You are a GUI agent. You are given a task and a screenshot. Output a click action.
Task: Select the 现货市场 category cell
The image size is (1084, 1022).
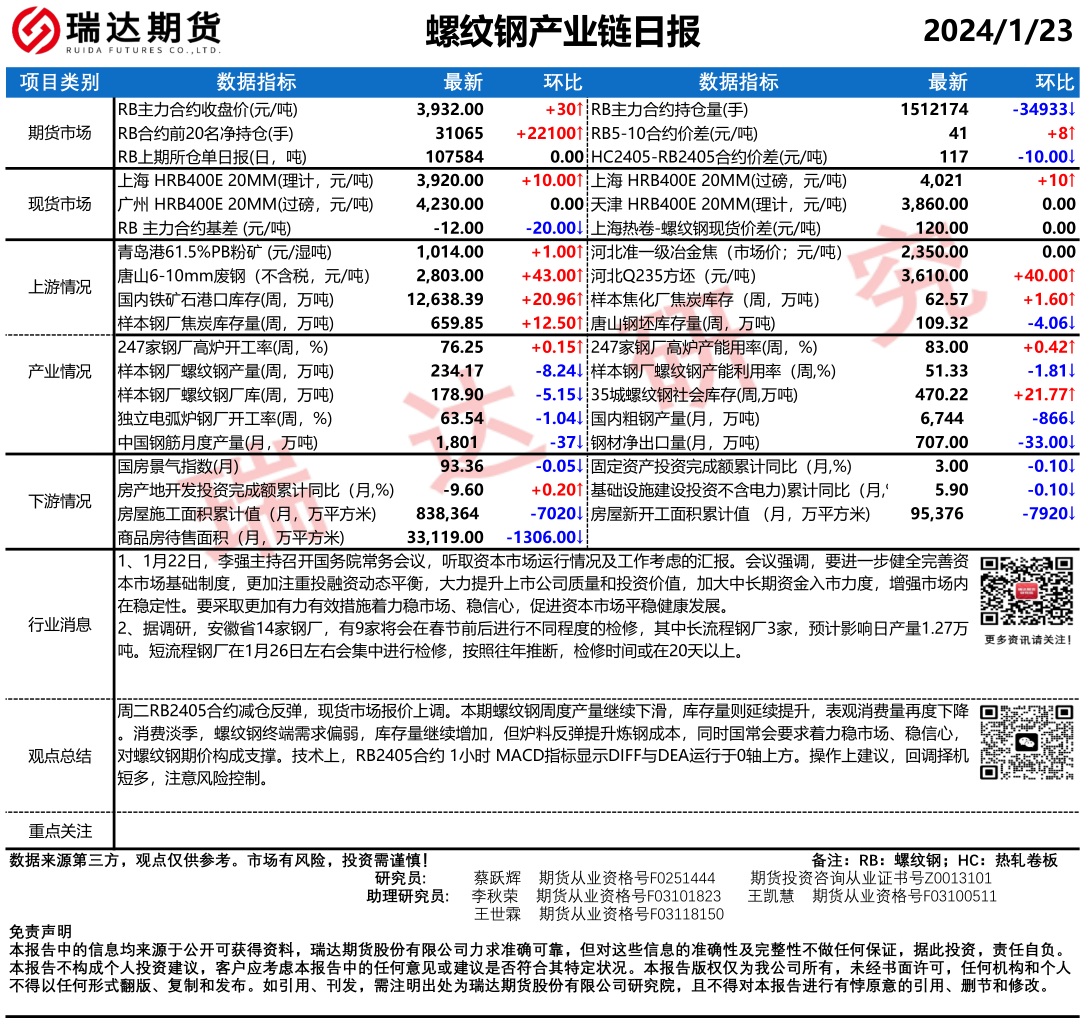[59, 204]
